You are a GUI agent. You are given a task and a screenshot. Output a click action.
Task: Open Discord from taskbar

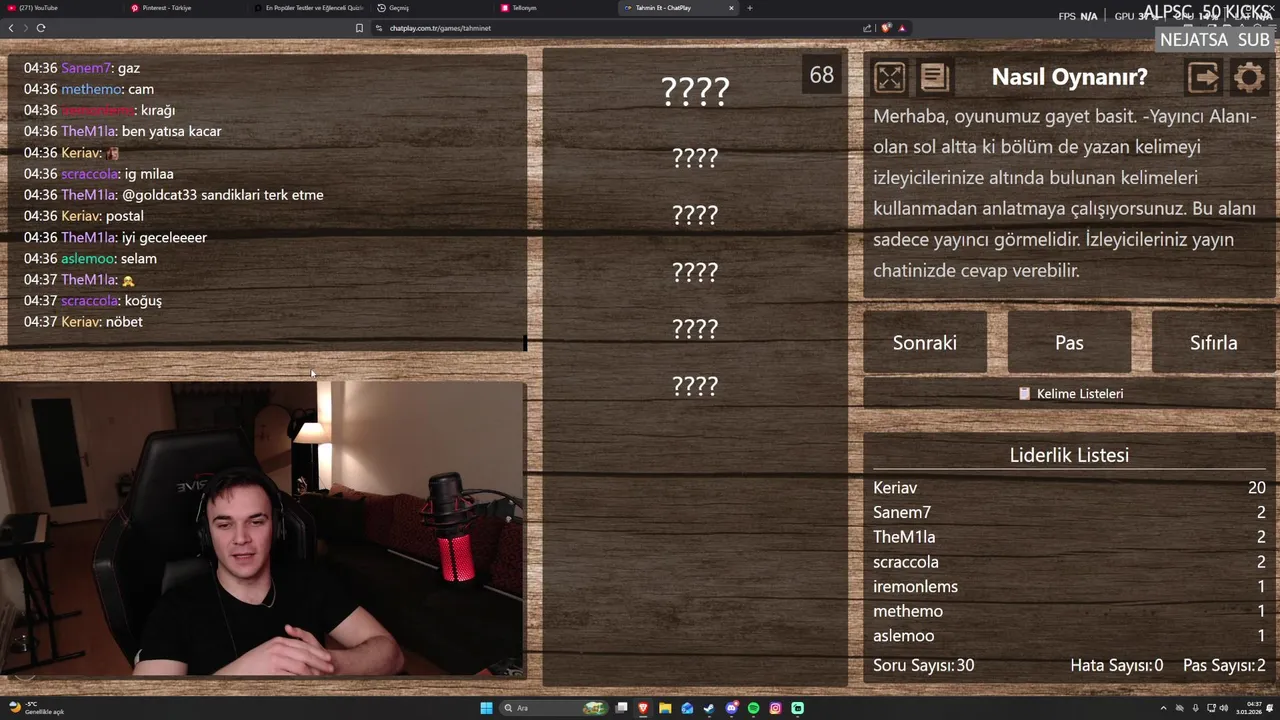click(731, 708)
